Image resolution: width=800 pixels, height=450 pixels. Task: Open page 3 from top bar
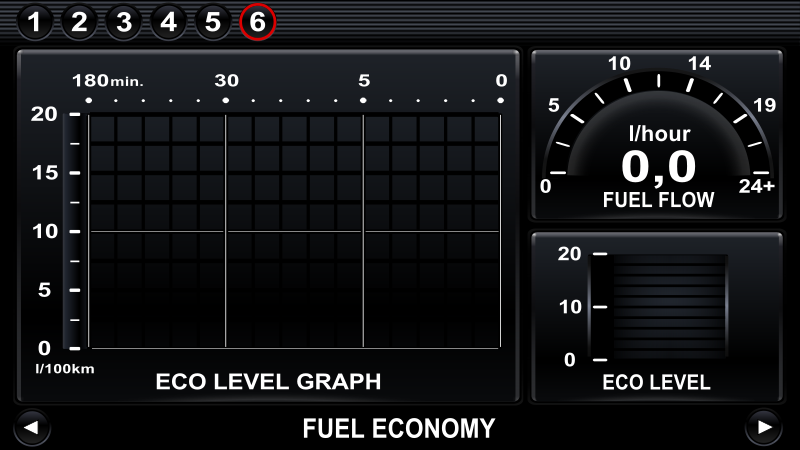tap(124, 22)
